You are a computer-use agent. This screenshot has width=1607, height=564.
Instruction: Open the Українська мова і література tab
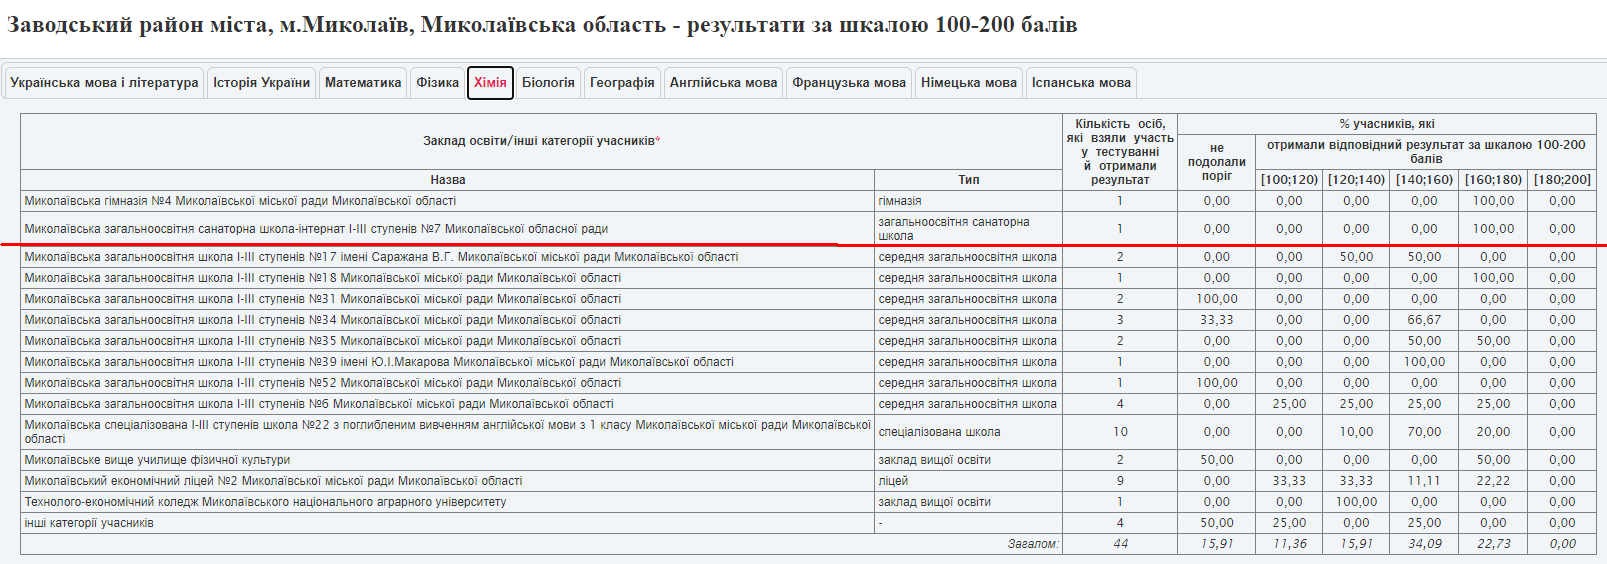[104, 83]
